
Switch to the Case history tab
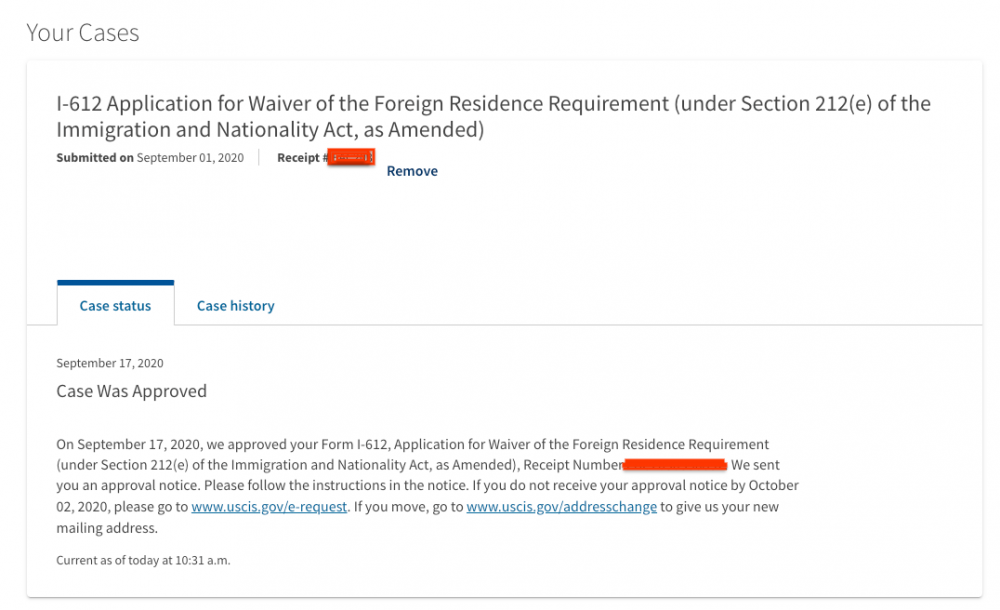coord(235,305)
